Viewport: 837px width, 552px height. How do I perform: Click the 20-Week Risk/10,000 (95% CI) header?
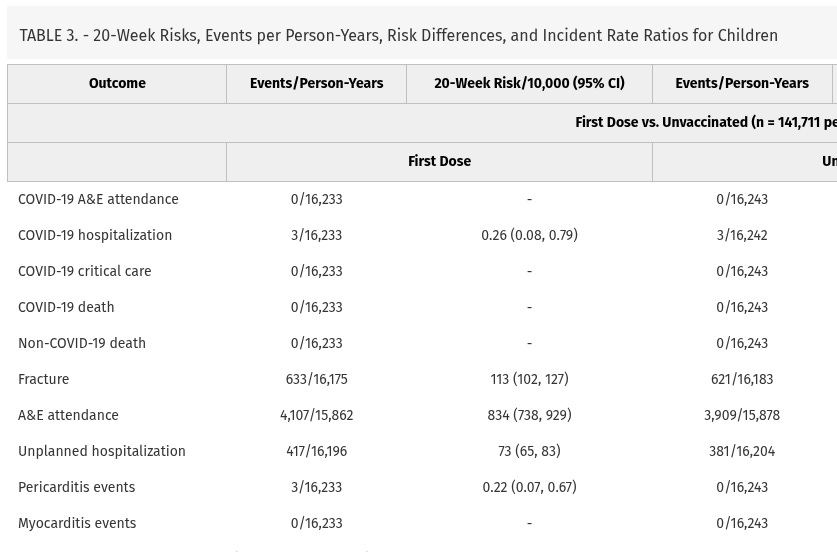click(529, 84)
